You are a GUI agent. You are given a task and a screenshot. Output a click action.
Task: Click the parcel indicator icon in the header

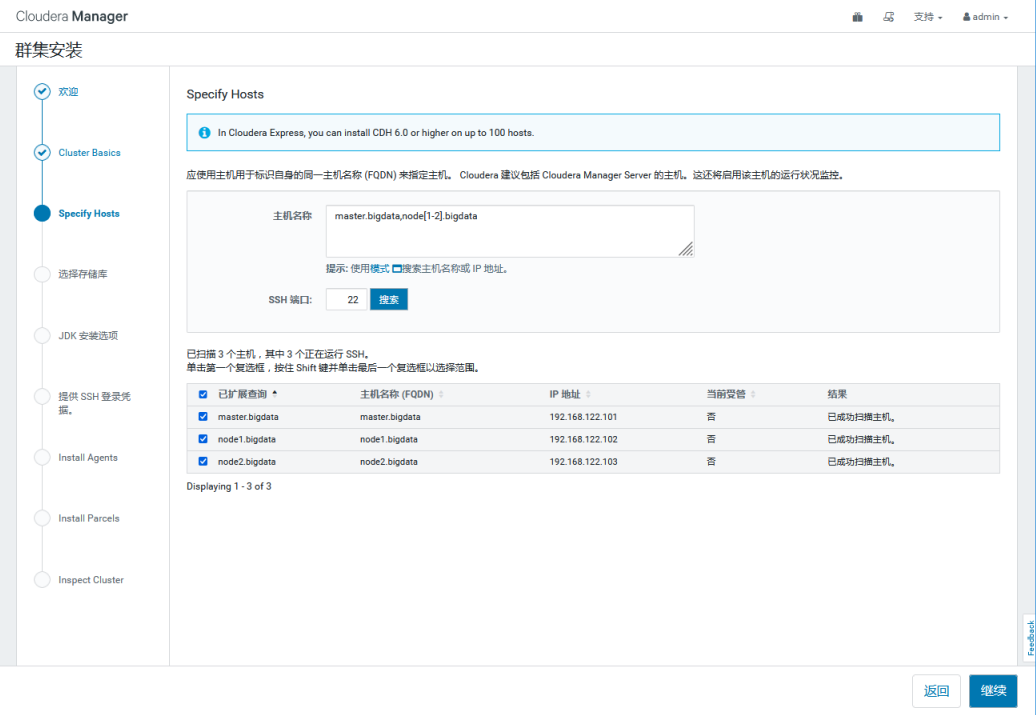point(857,16)
